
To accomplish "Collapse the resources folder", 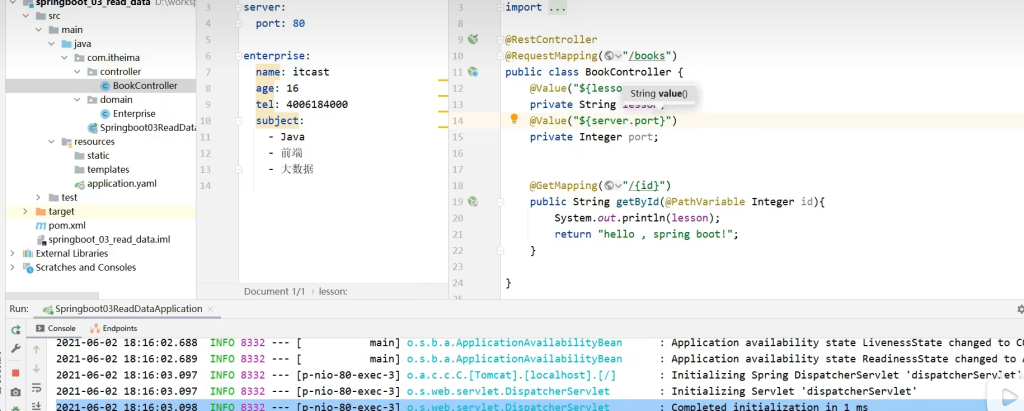I will click(52, 142).
